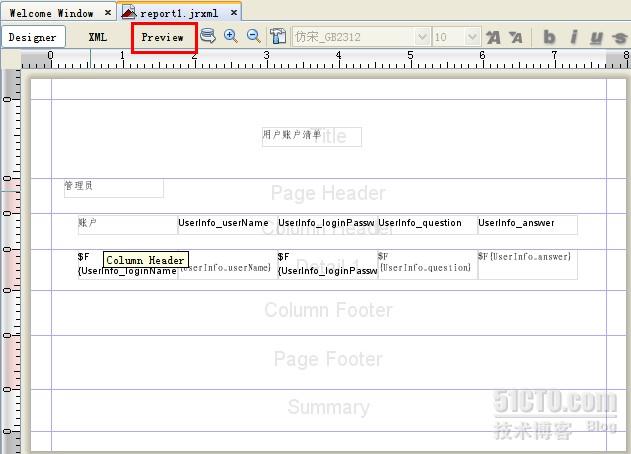The width and height of the screenshot is (631, 454).
Task: Select the UserInfo_userName column header label
Action: pos(228,225)
